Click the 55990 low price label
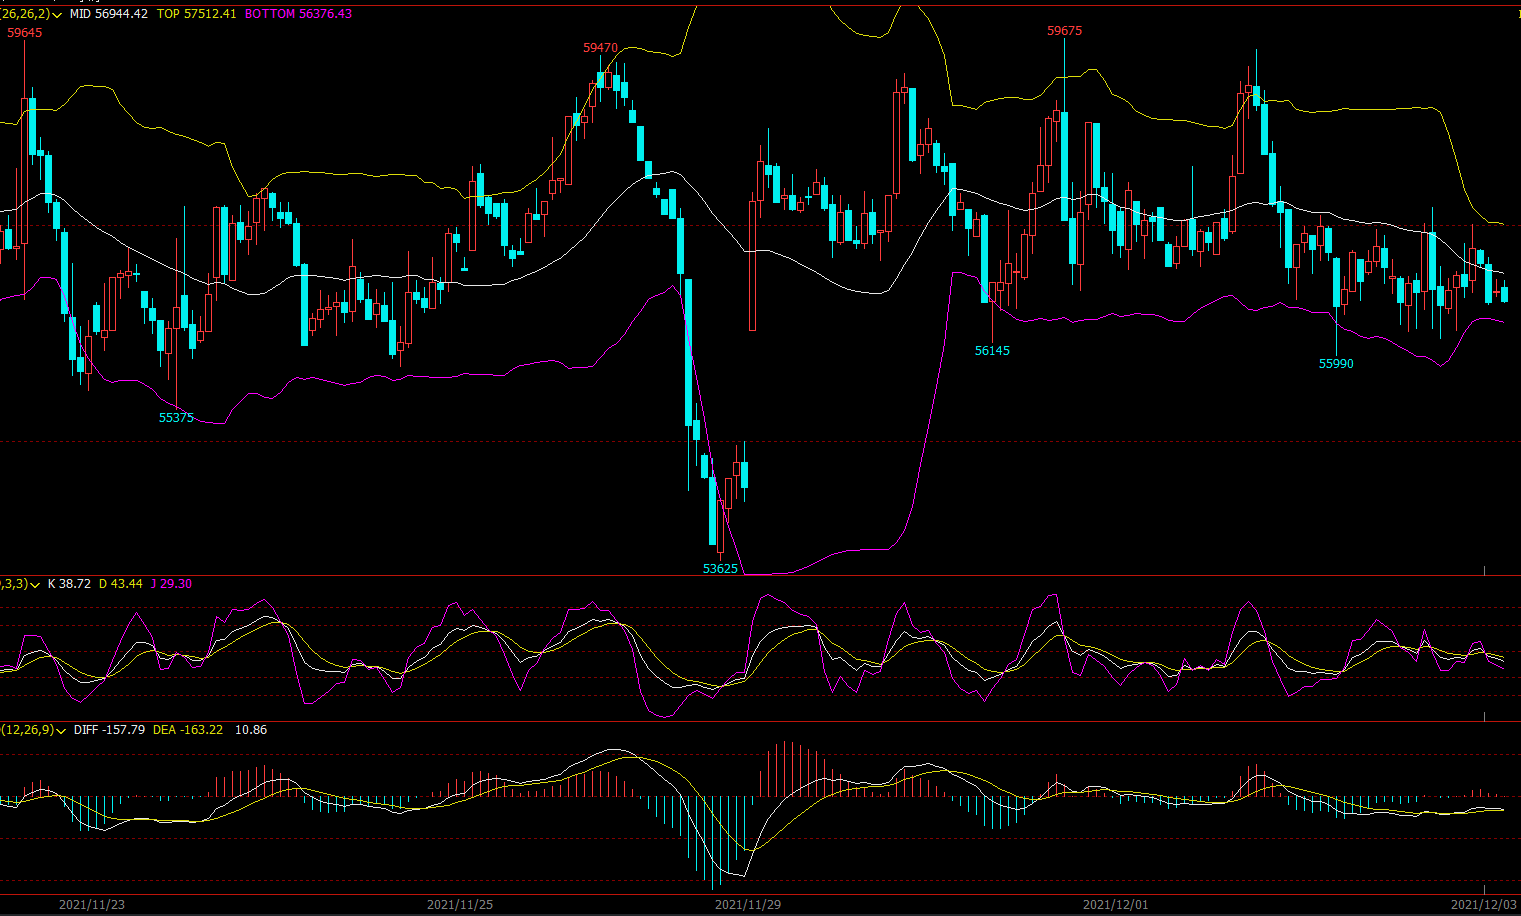This screenshot has width=1521, height=916. tap(1337, 364)
